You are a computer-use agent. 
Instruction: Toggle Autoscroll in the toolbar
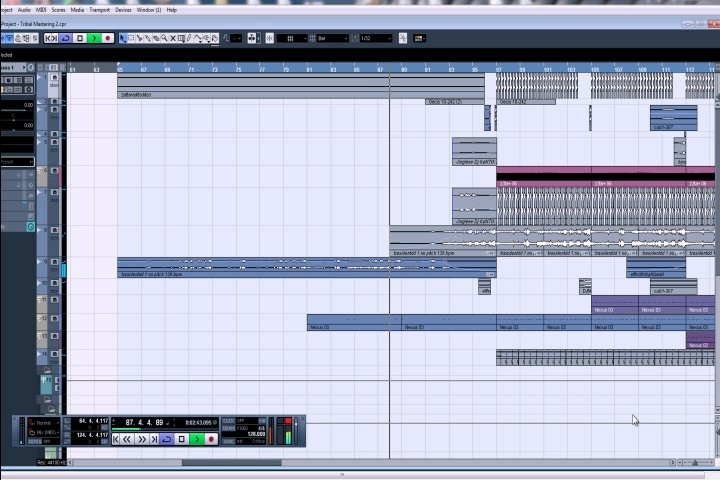[252, 39]
